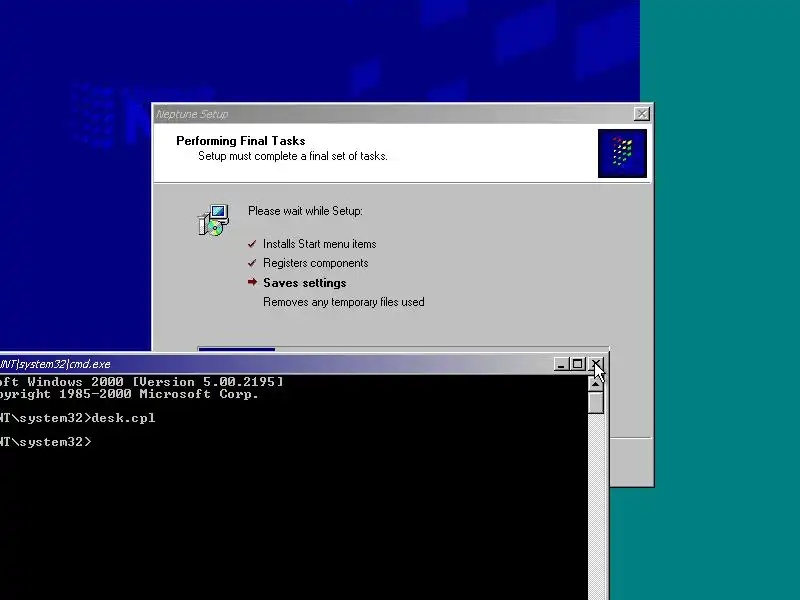This screenshot has width=800, height=600.
Task: Maximize the cmd.exe window
Action: pos(578,364)
